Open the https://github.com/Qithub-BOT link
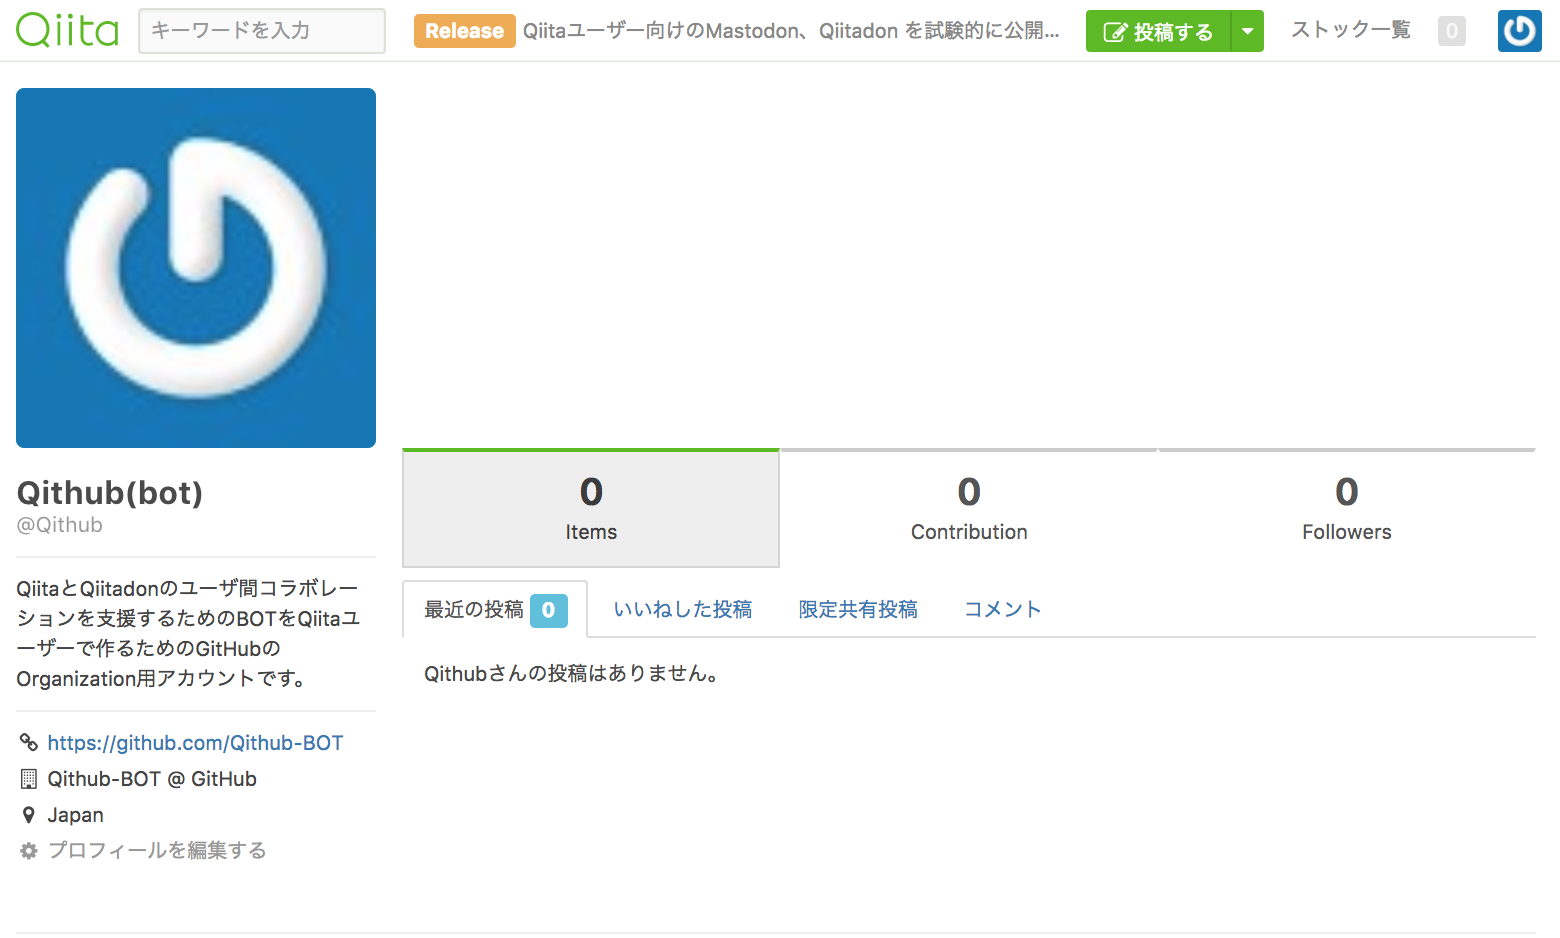 (195, 743)
